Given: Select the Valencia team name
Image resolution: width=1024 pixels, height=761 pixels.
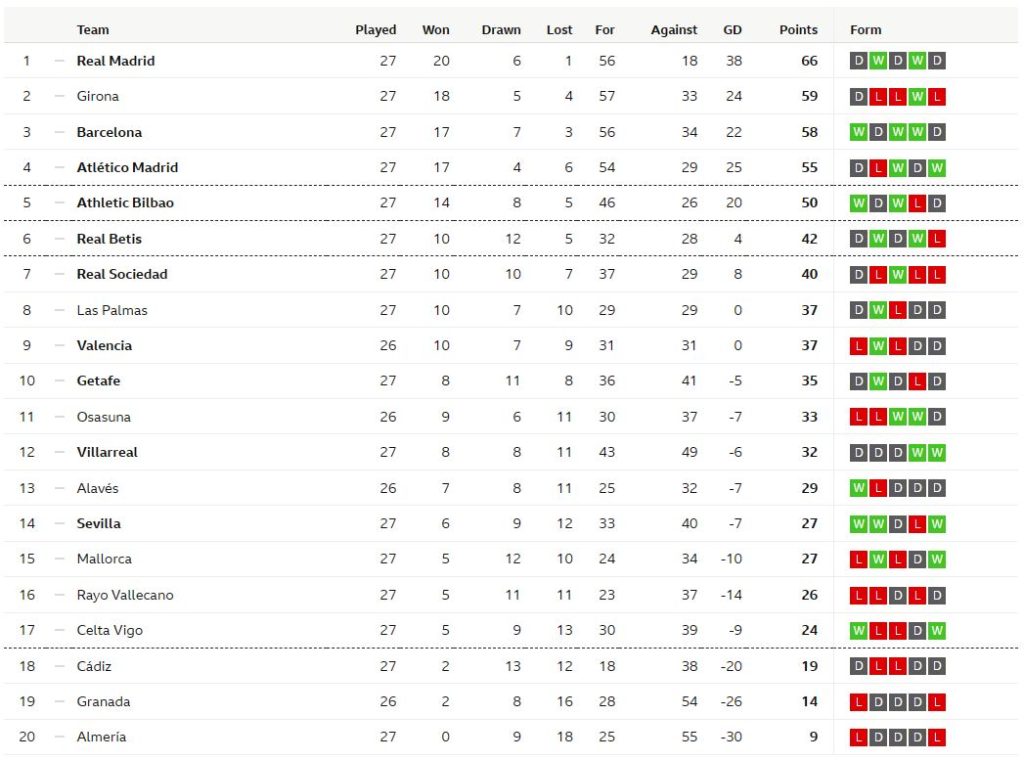Looking at the screenshot, I should 104,346.
